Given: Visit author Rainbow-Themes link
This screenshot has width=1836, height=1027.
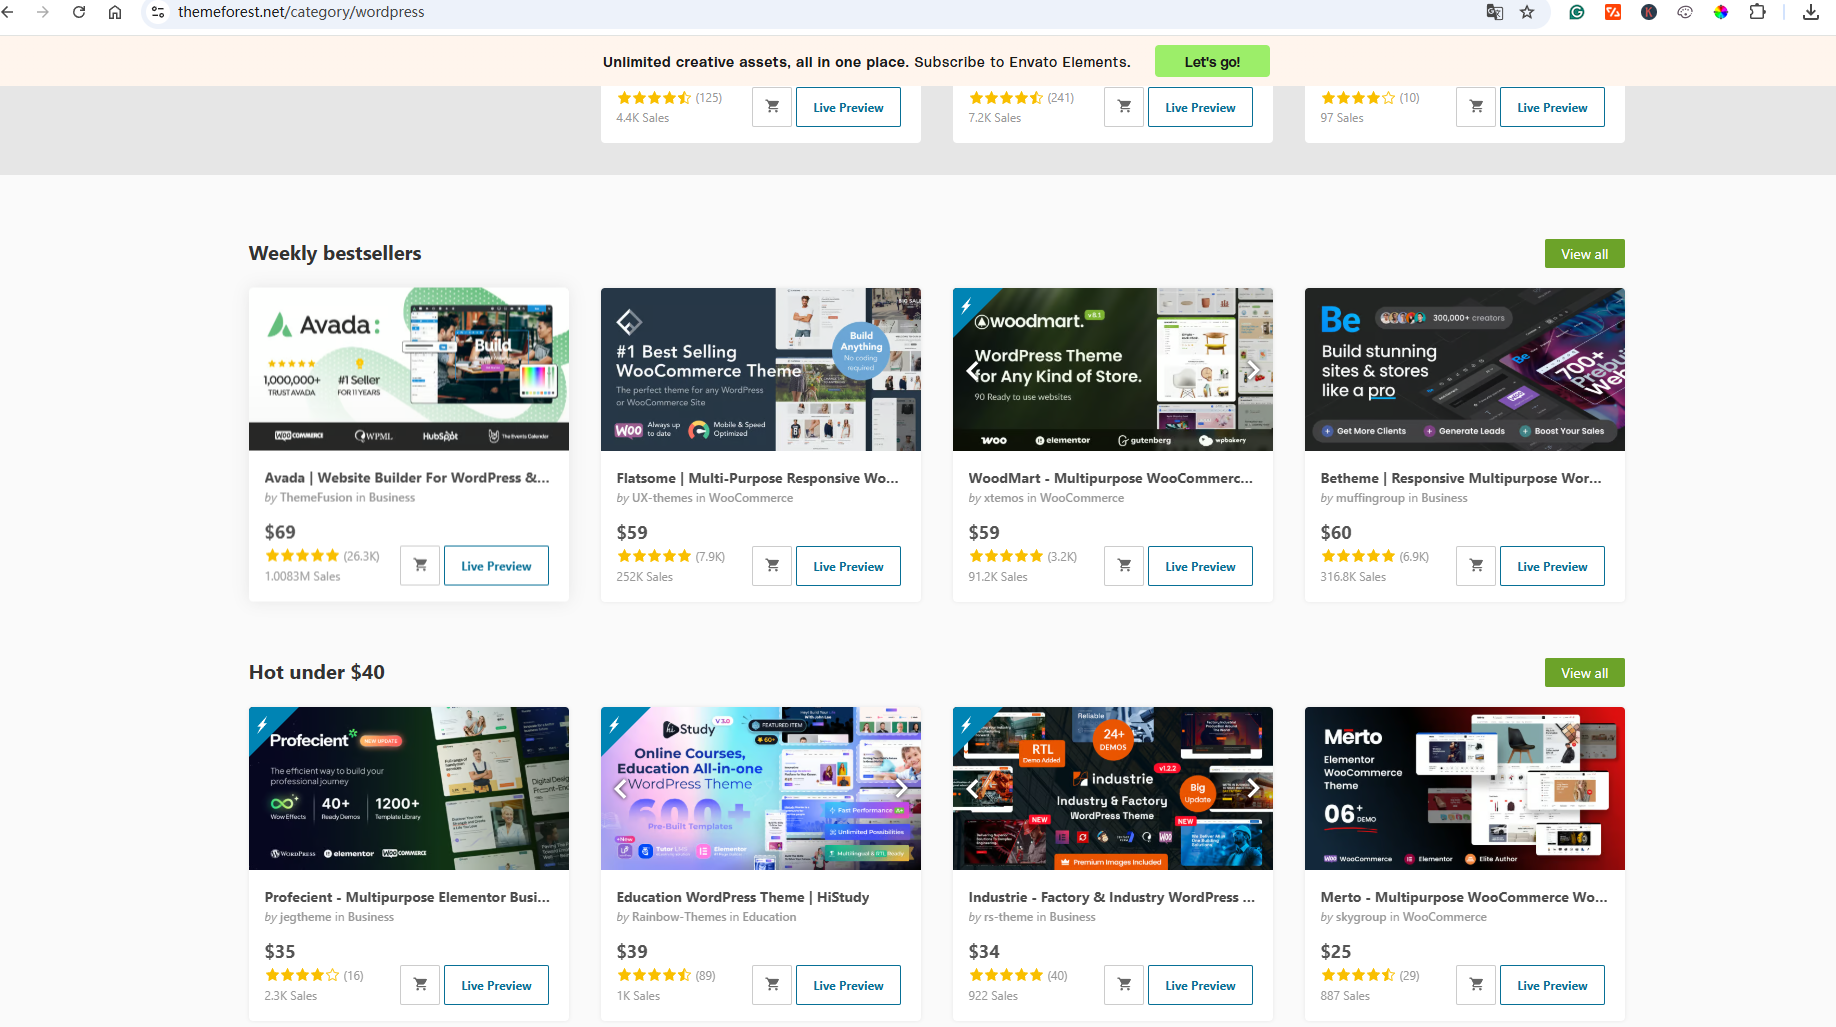Looking at the screenshot, I should coord(679,917).
